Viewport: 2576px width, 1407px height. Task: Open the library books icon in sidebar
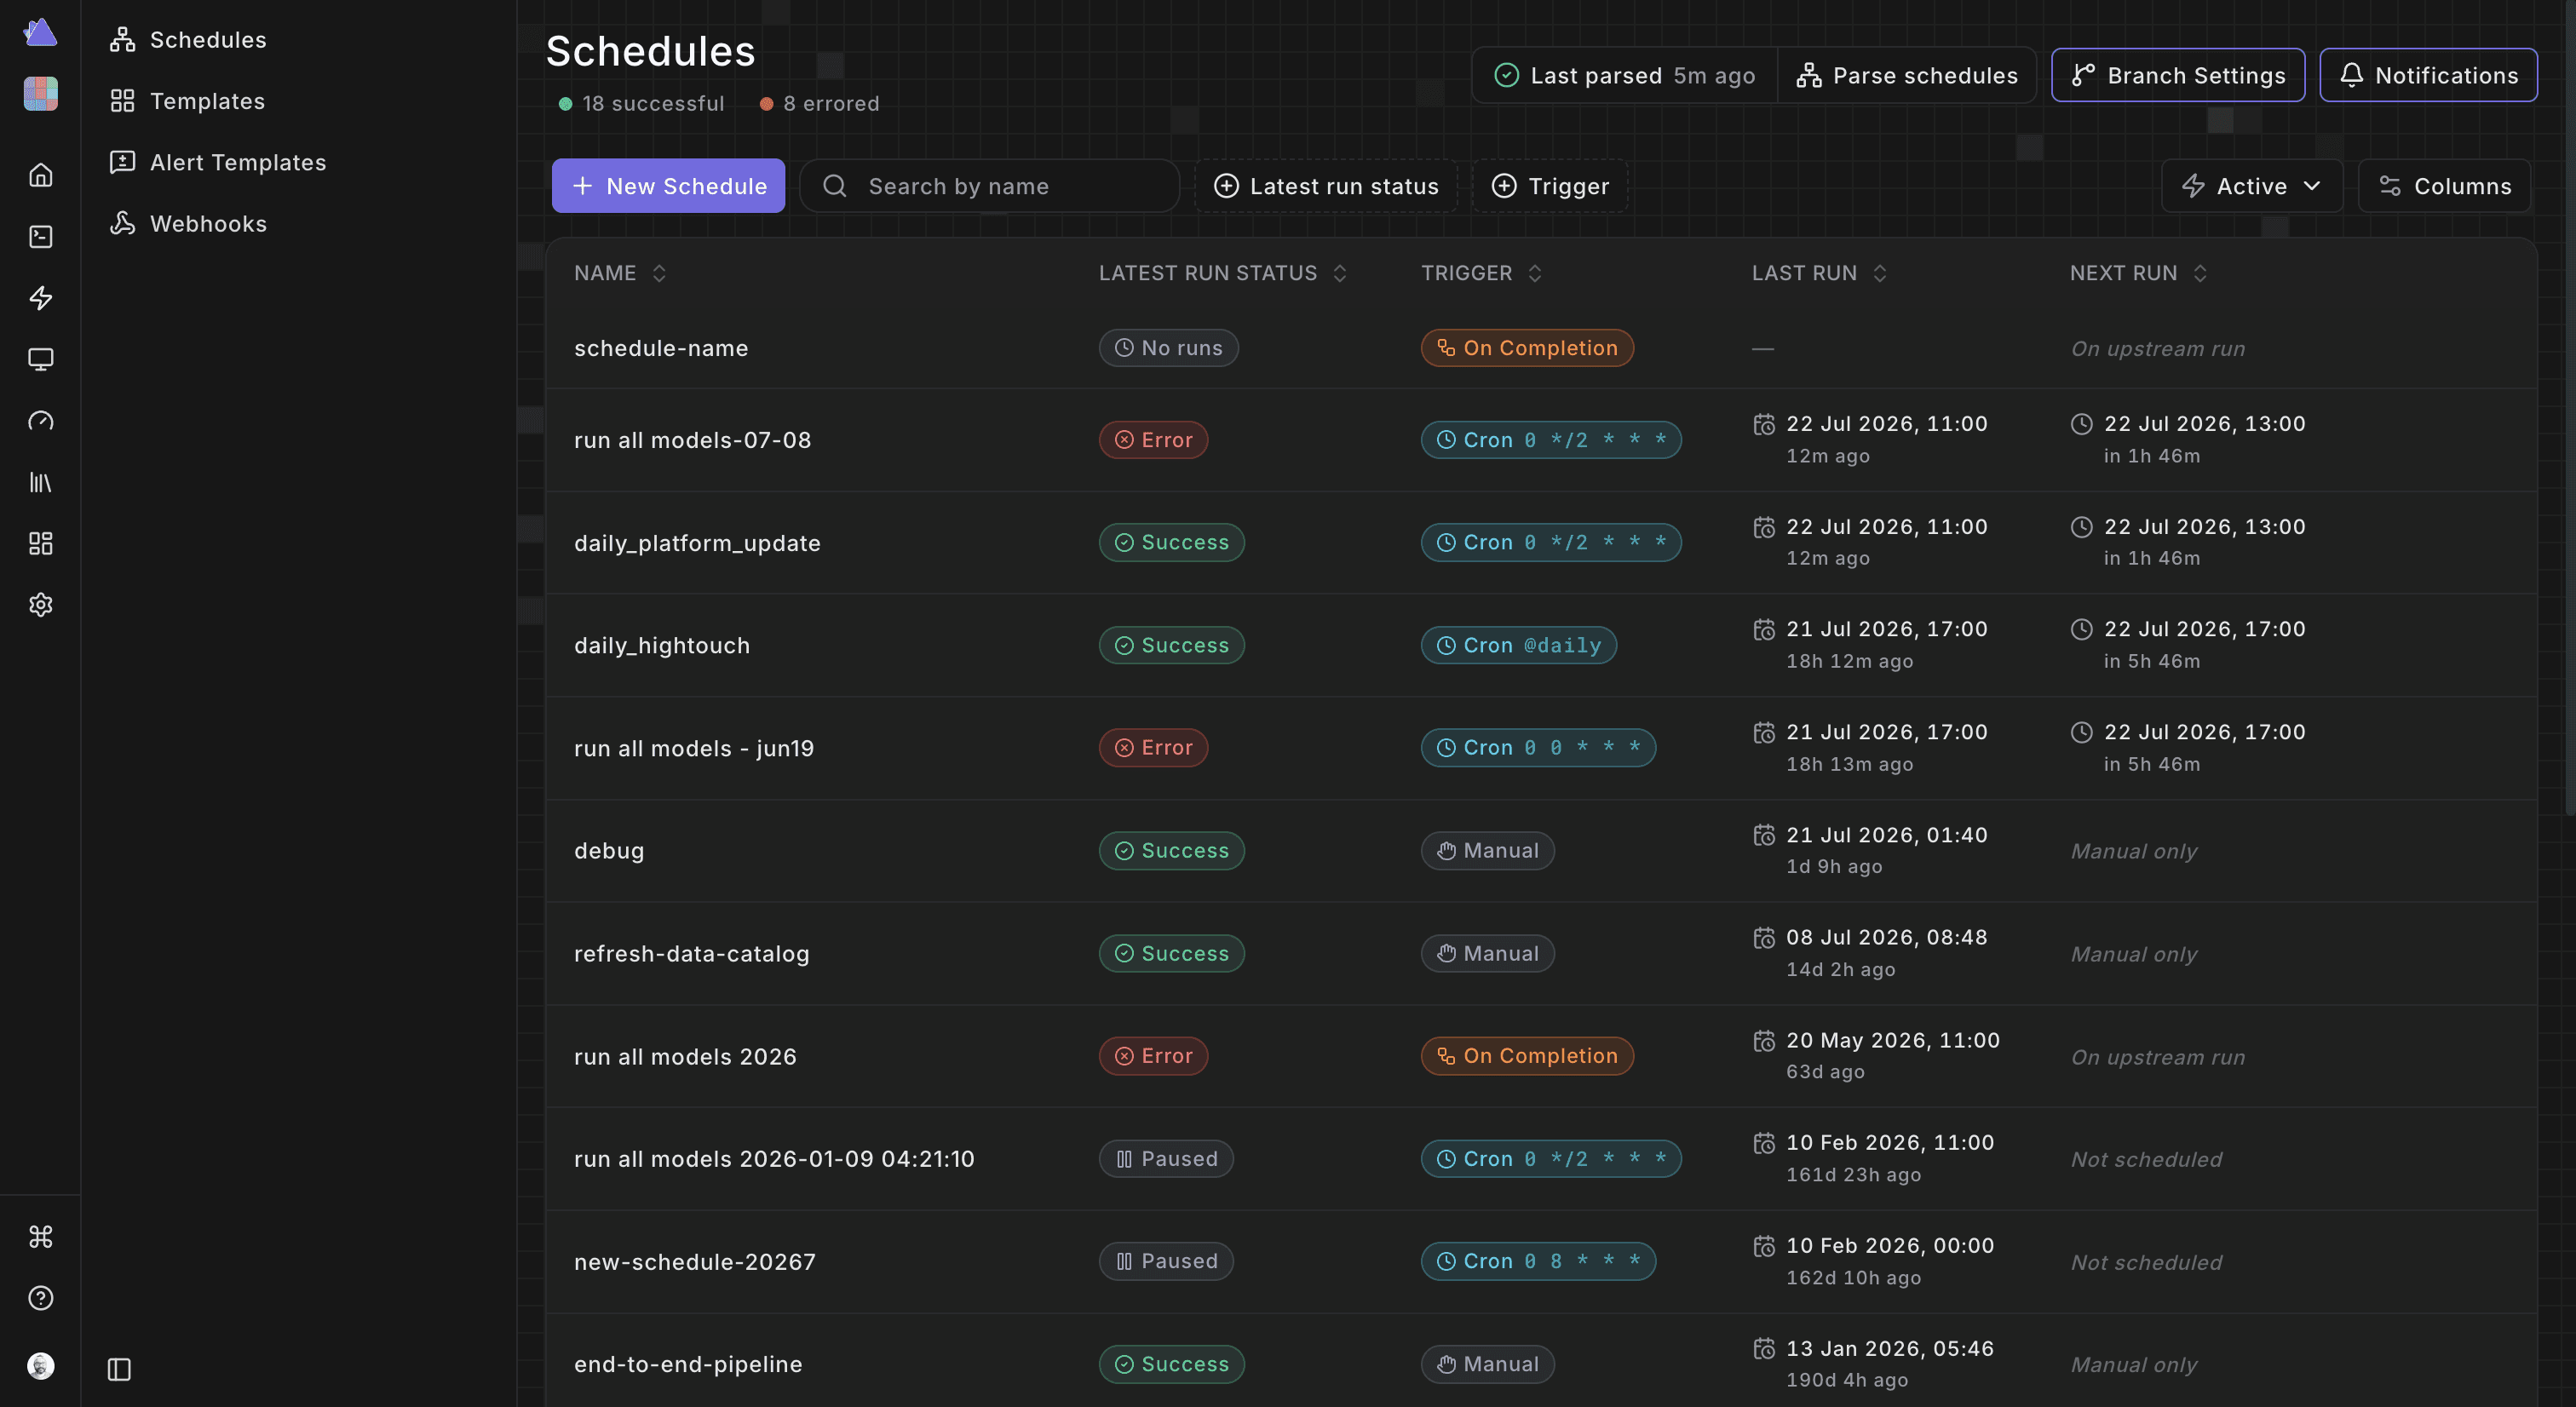[x=40, y=482]
